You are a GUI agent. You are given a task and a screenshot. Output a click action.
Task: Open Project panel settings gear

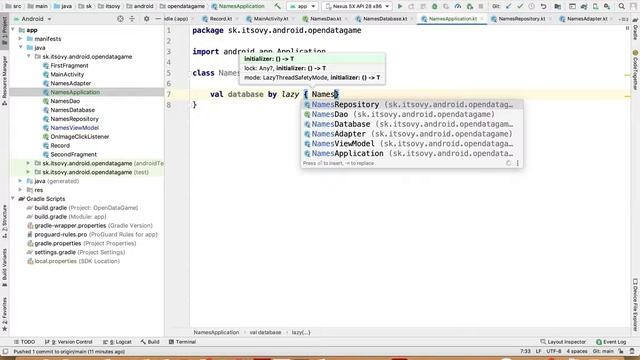[x=146, y=19]
